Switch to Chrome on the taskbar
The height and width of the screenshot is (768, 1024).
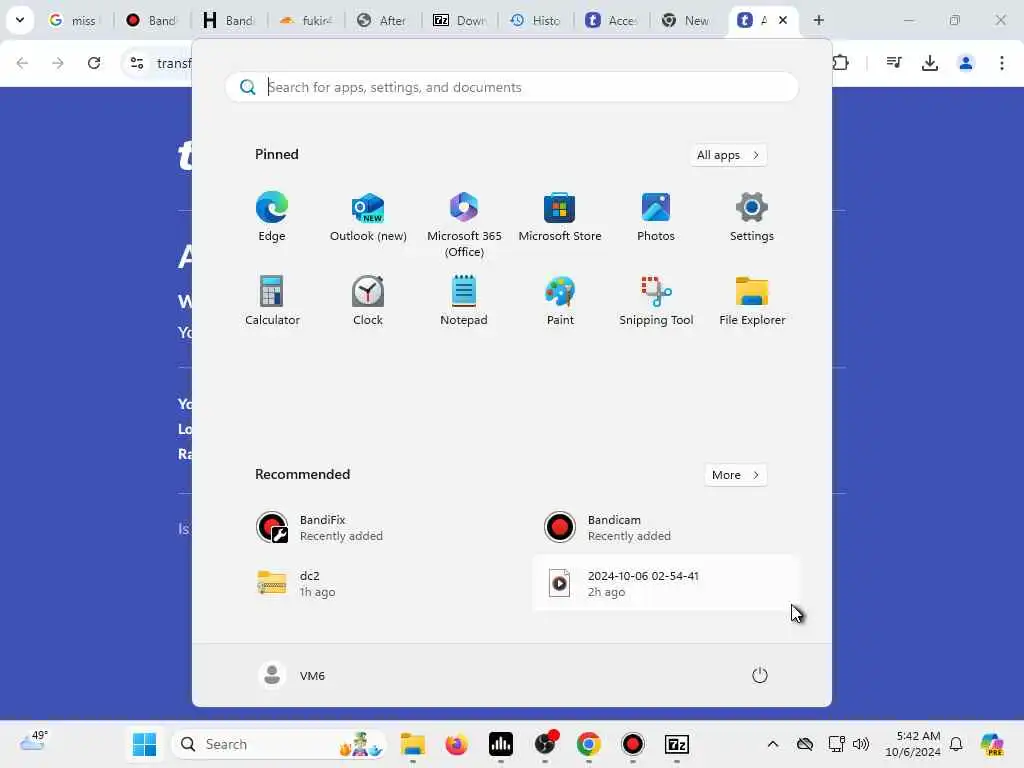pyautogui.click(x=588, y=744)
